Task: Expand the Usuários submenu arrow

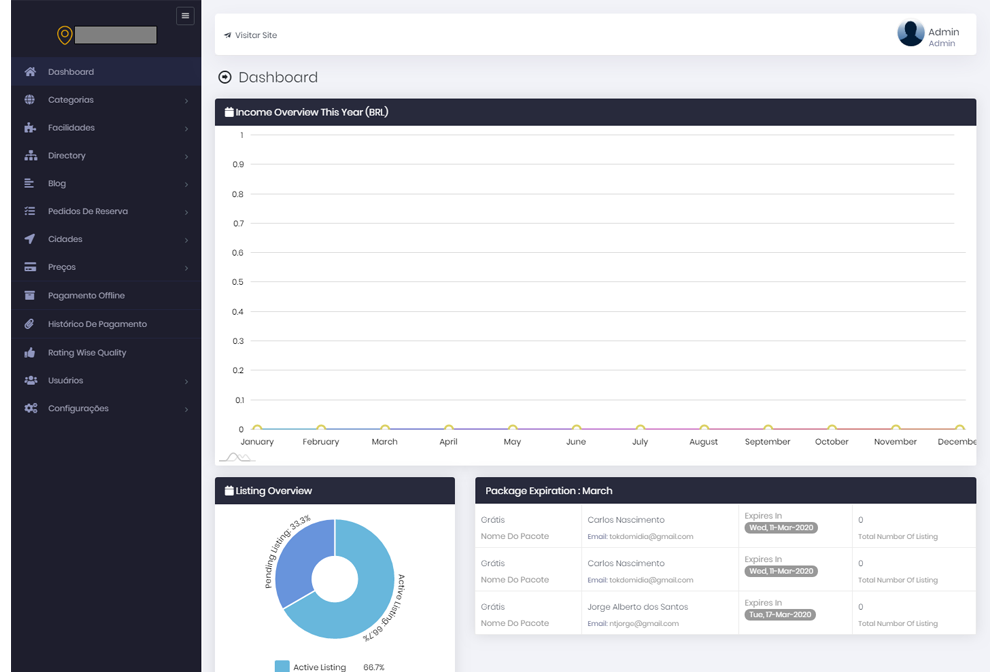Action: 186,382
